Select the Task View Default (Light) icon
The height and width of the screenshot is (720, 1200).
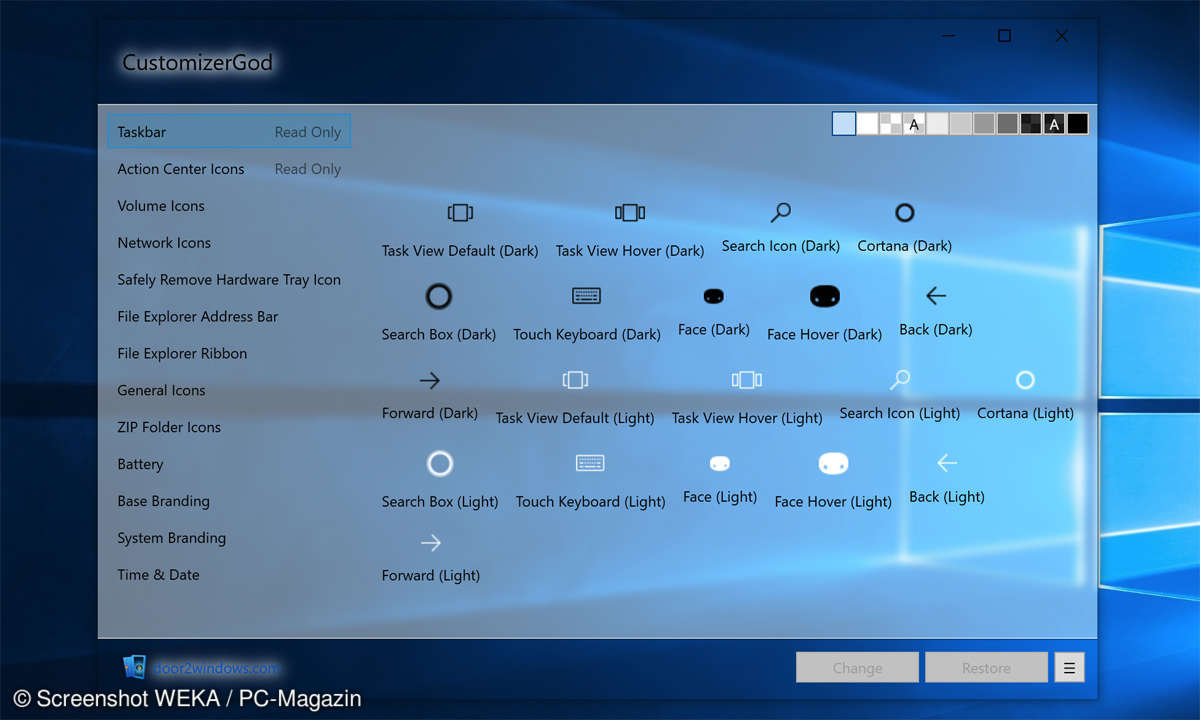(575, 380)
